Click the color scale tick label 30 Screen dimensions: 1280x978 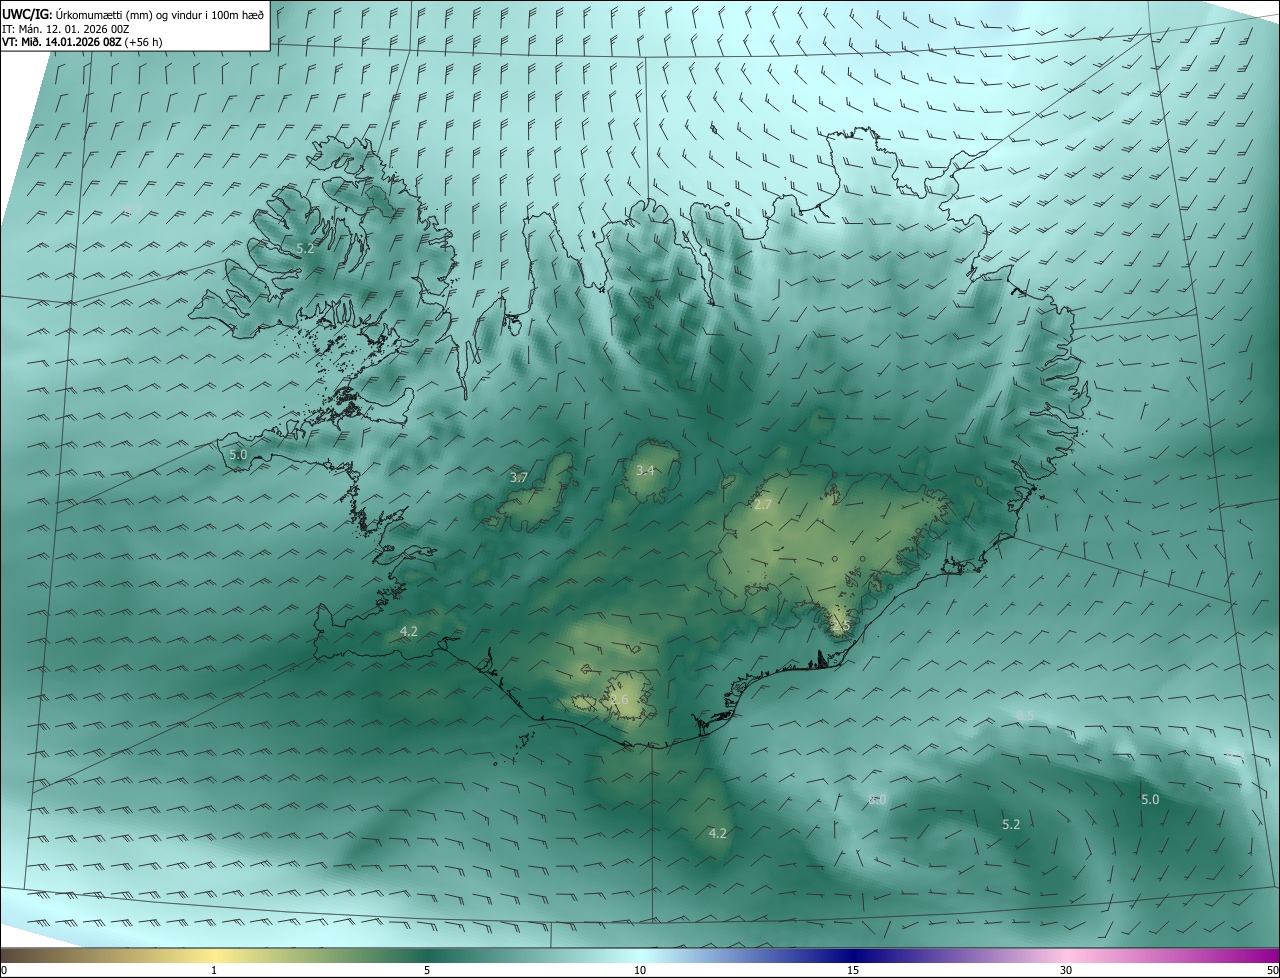(1066, 970)
